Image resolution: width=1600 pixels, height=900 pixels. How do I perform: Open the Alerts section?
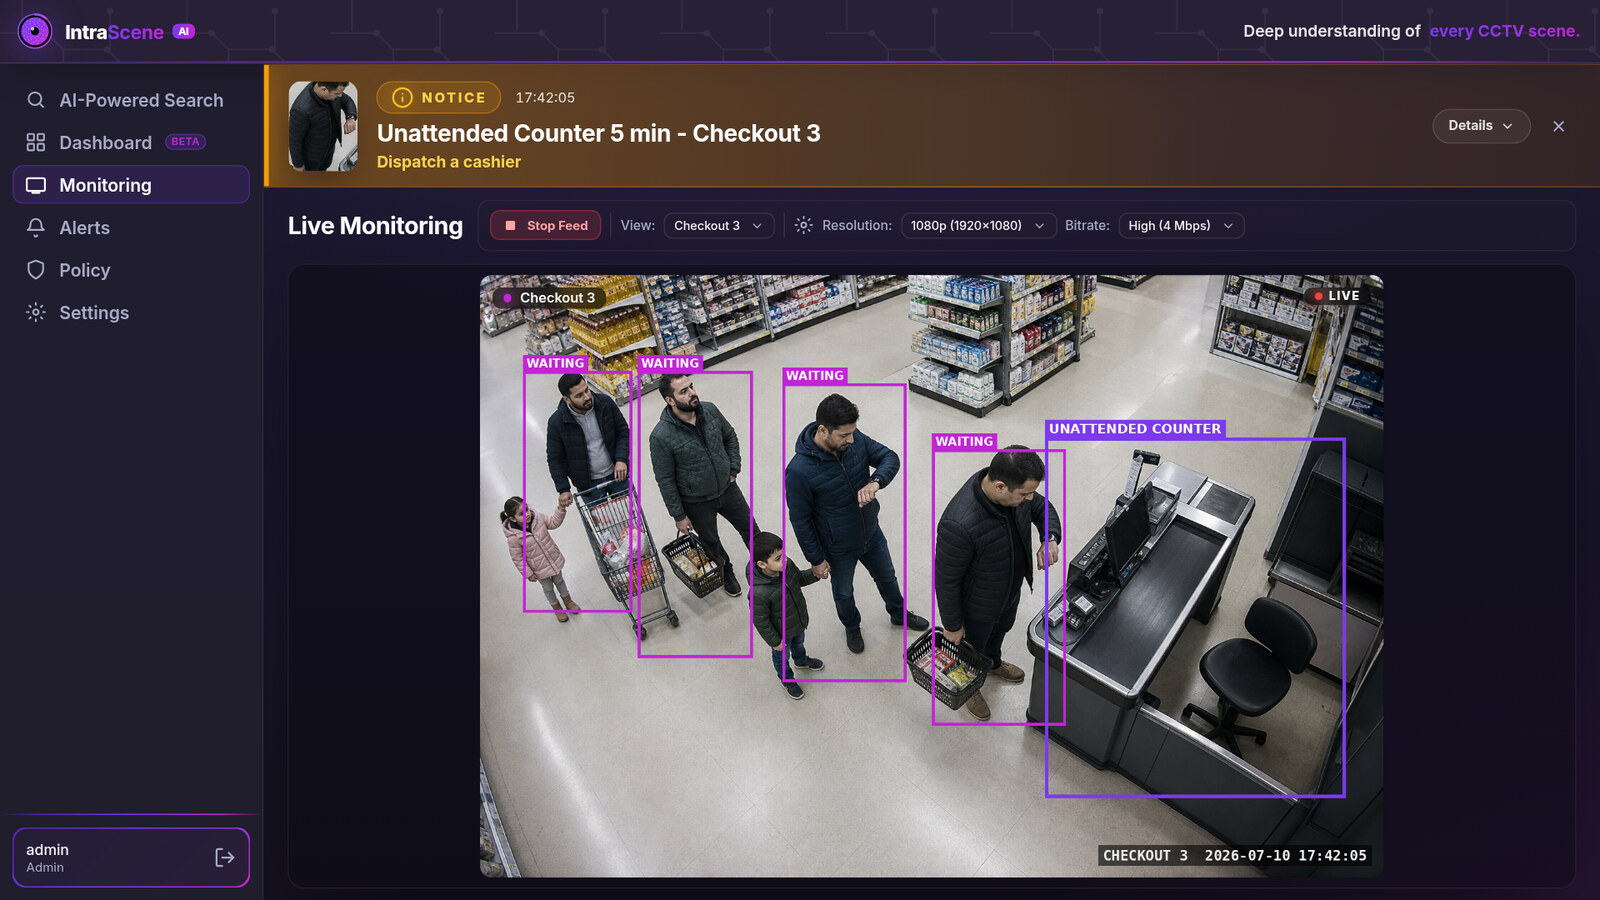[131, 228]
